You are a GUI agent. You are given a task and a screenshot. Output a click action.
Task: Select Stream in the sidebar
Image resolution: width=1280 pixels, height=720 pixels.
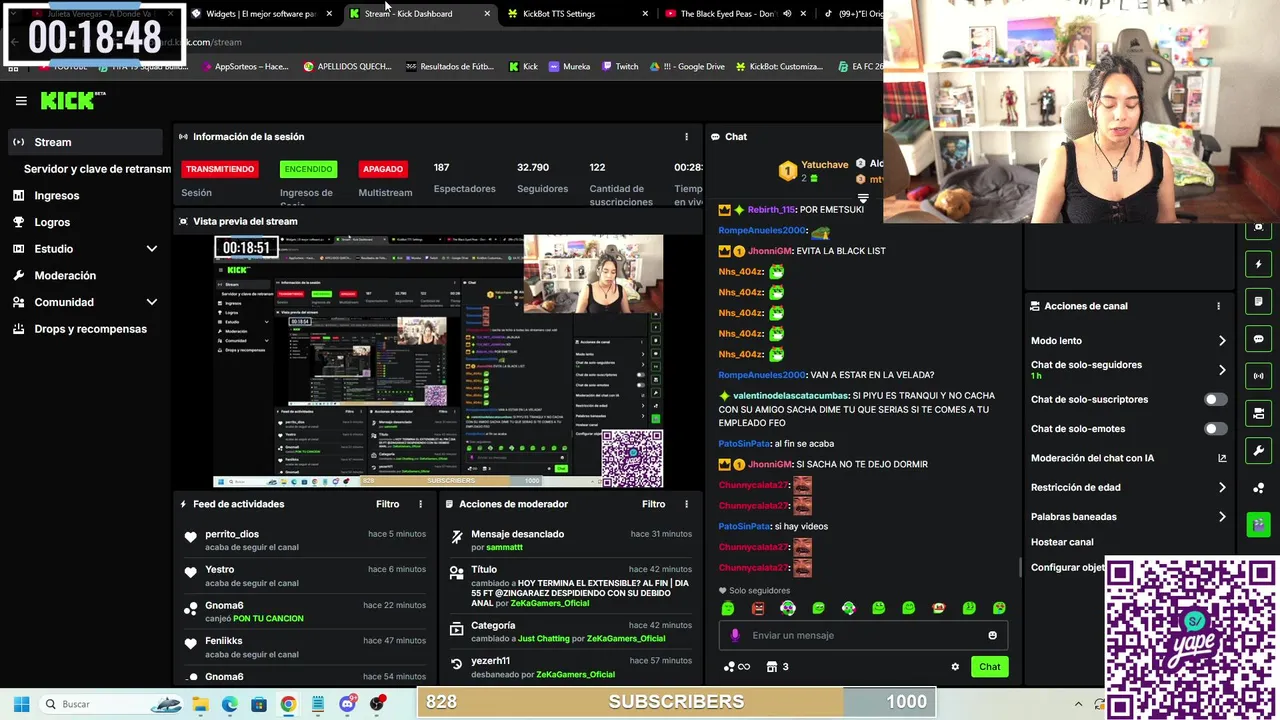coord(85,142)
